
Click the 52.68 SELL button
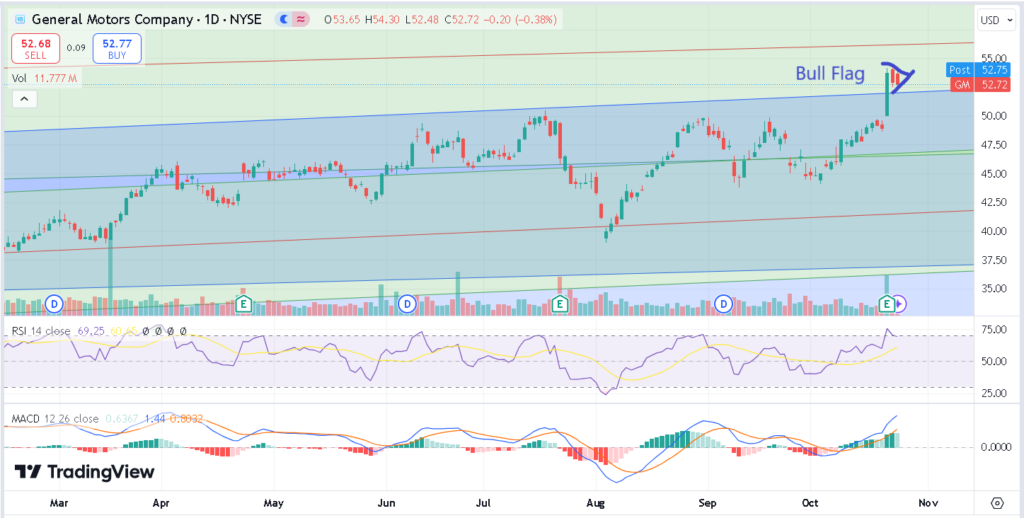pos(35,49)
